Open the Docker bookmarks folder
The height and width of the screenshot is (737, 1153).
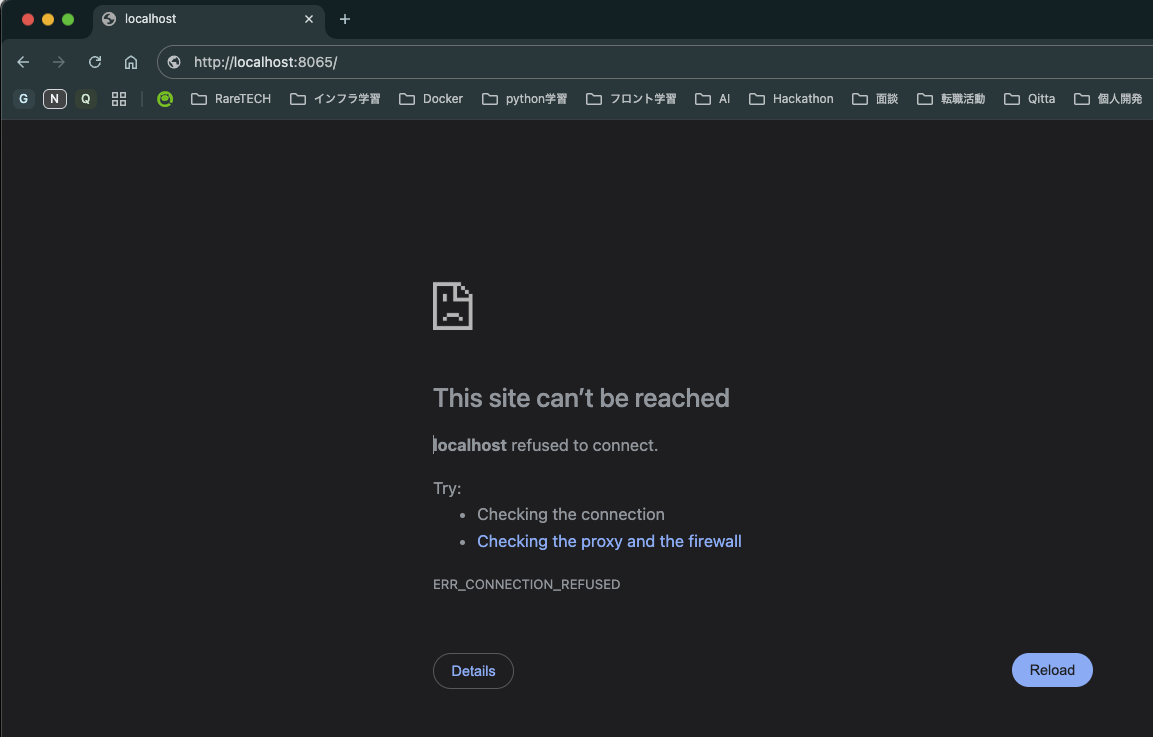[x=431, y=98]
